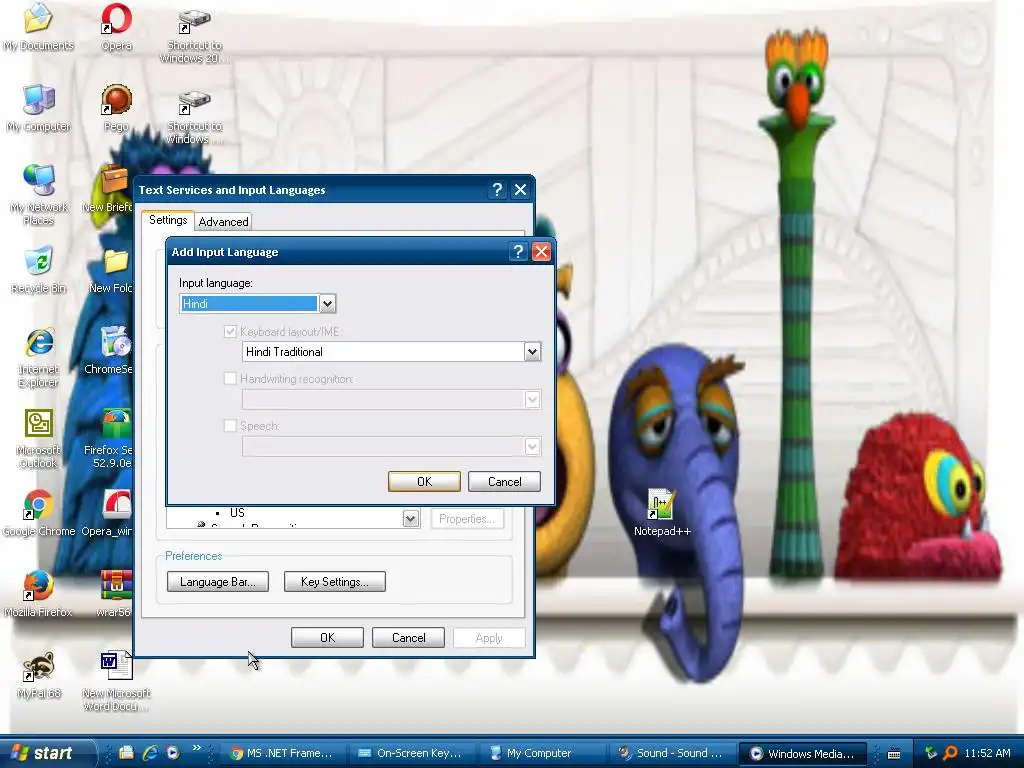This screenshot has width=1024, height=768.
Task: Open My Network Places icon
Action: click(x=38, y=195)
